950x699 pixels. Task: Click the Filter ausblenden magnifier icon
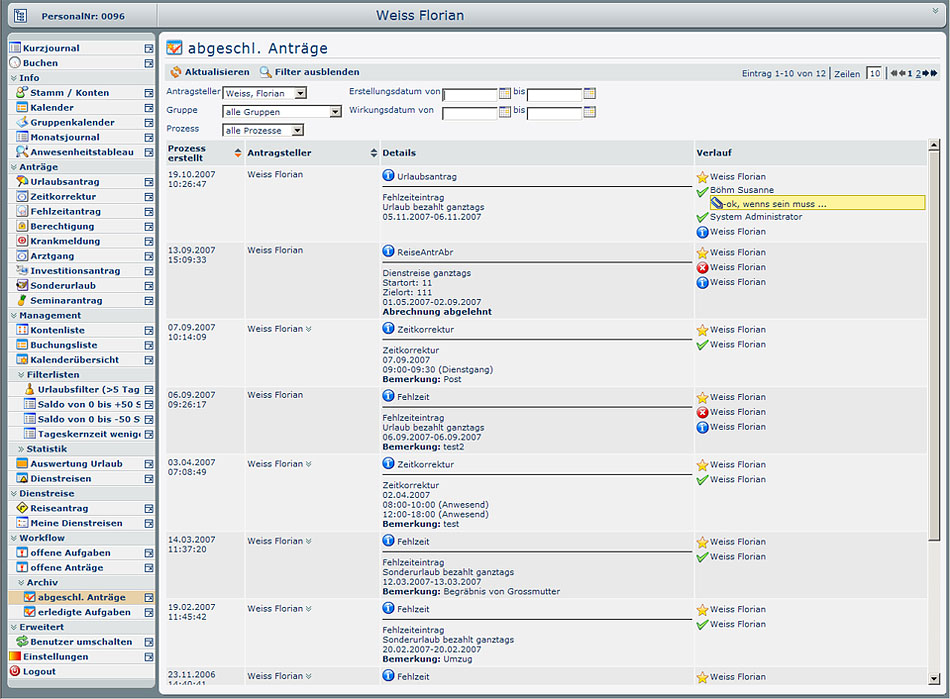click(x=265, y=72)
